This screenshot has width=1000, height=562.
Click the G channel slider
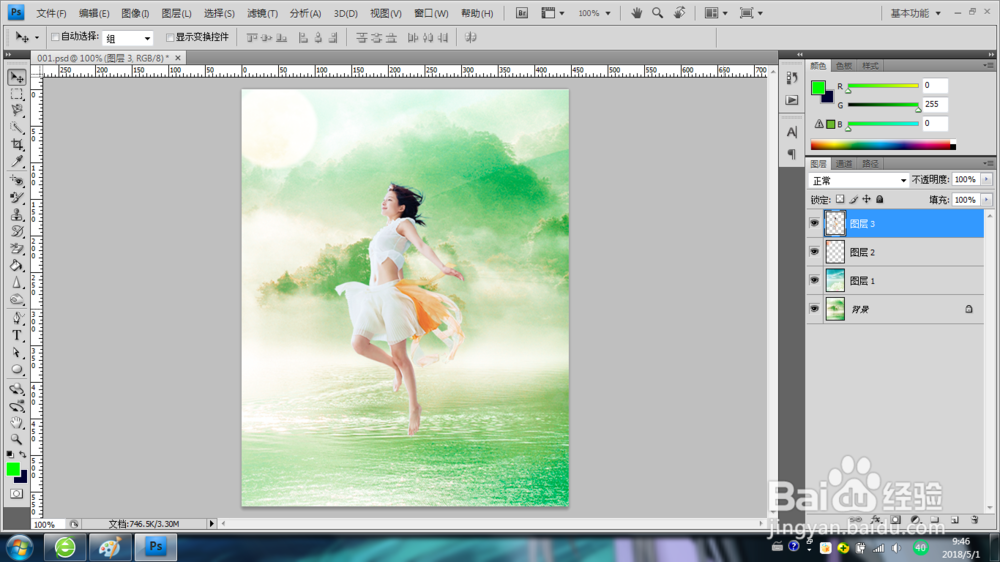click(x=883, y=105)
